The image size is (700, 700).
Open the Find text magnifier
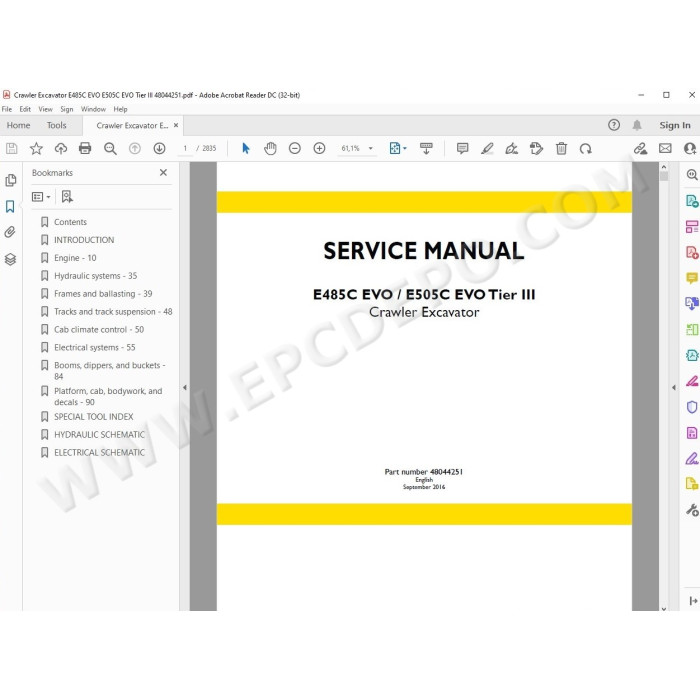coord(110,148)
